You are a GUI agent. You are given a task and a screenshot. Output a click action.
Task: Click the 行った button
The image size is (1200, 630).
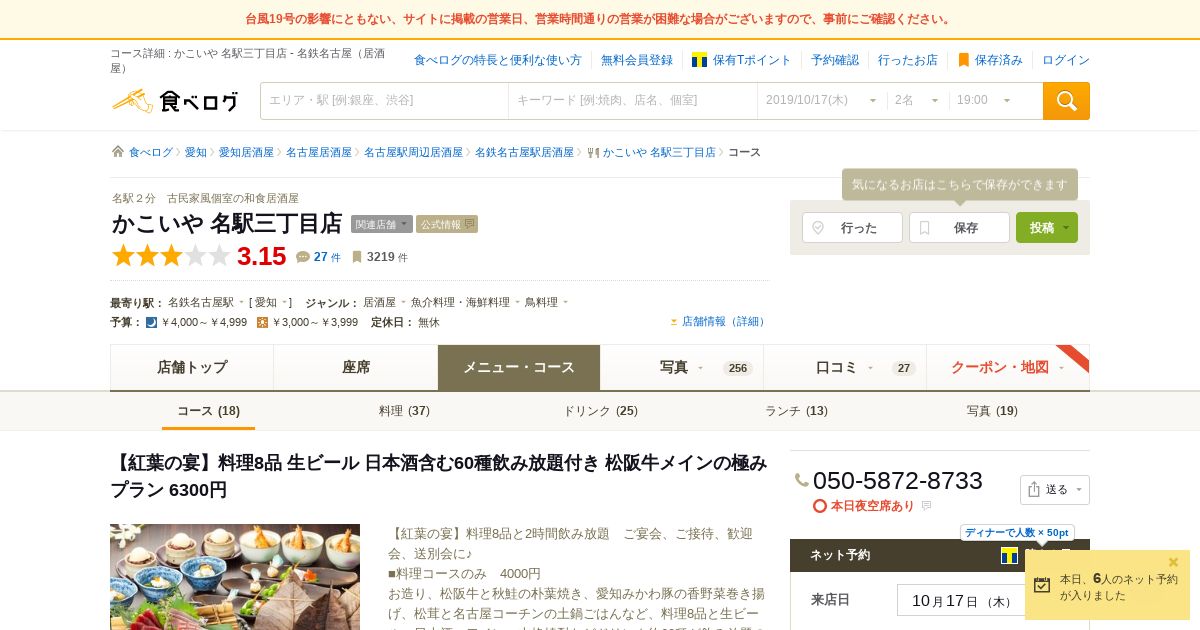(852, 227)
